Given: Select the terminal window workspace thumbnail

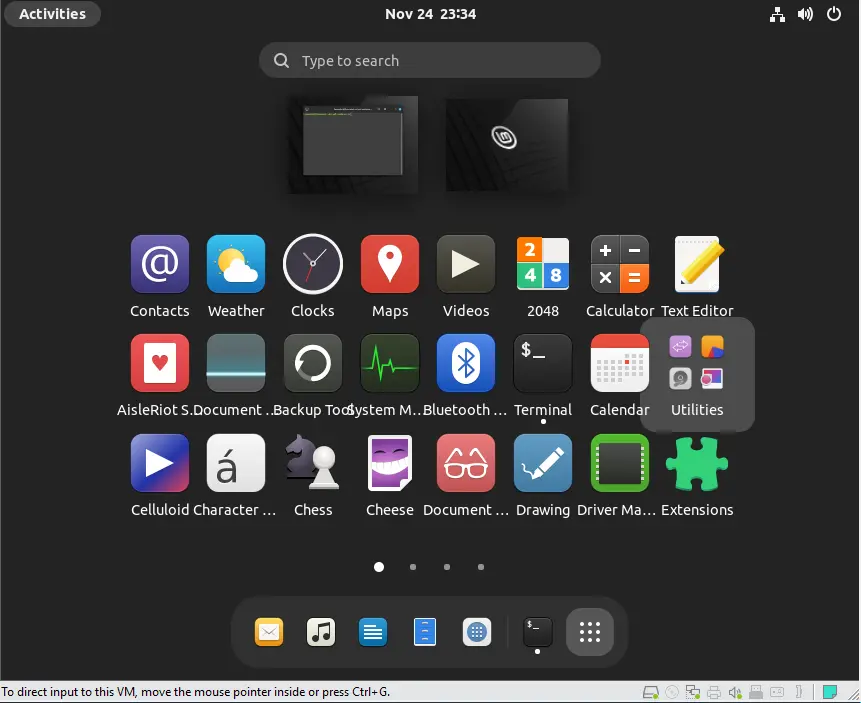Looking at the screenshot, I should 353,145.
